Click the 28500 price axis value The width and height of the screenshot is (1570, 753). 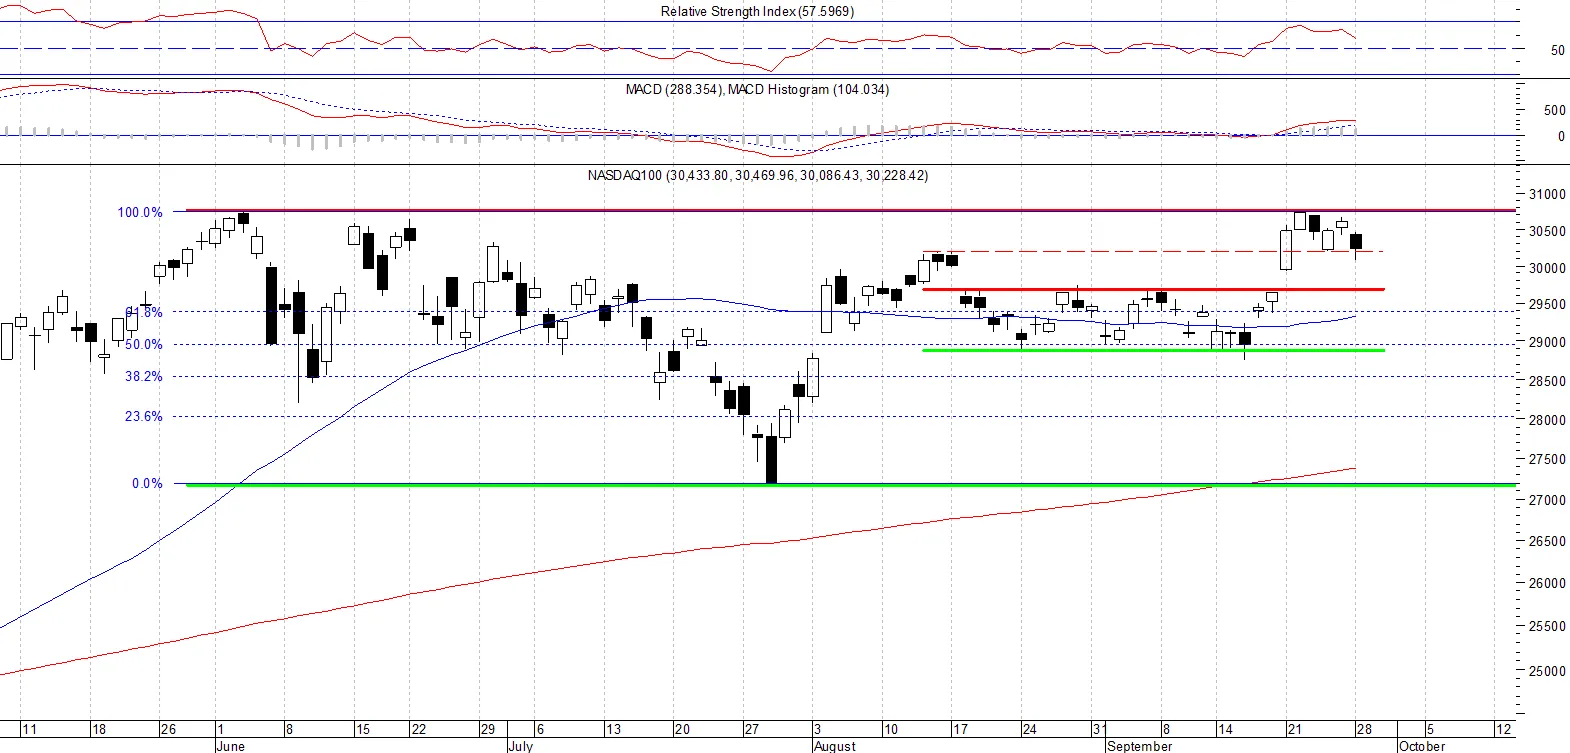(1547, 381)
